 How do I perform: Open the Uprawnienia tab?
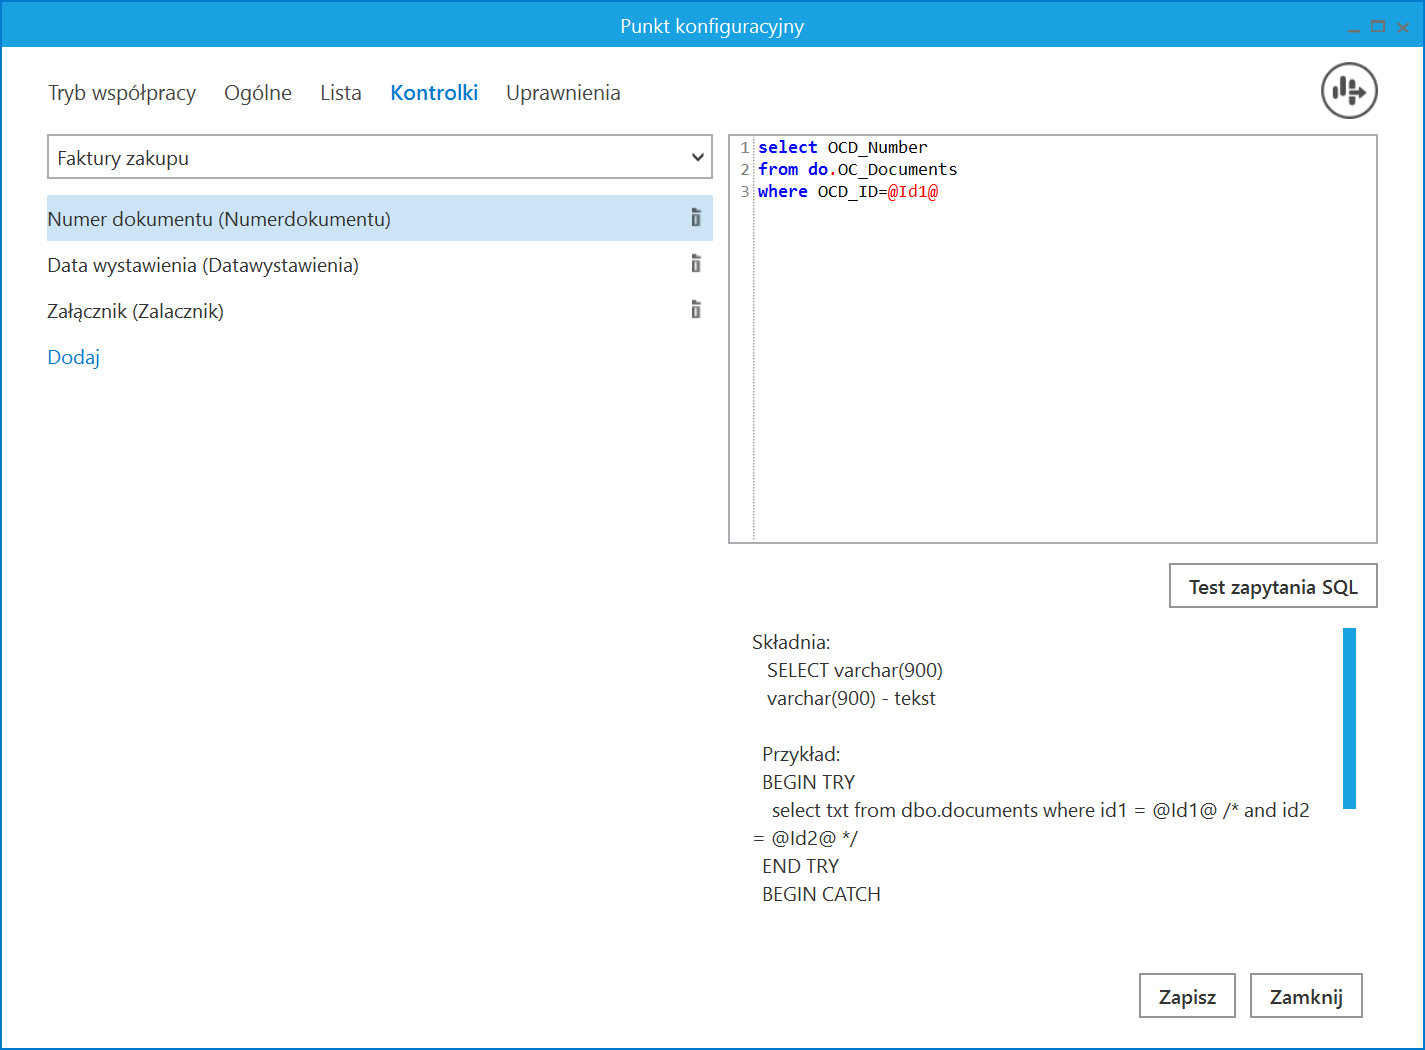563,93
